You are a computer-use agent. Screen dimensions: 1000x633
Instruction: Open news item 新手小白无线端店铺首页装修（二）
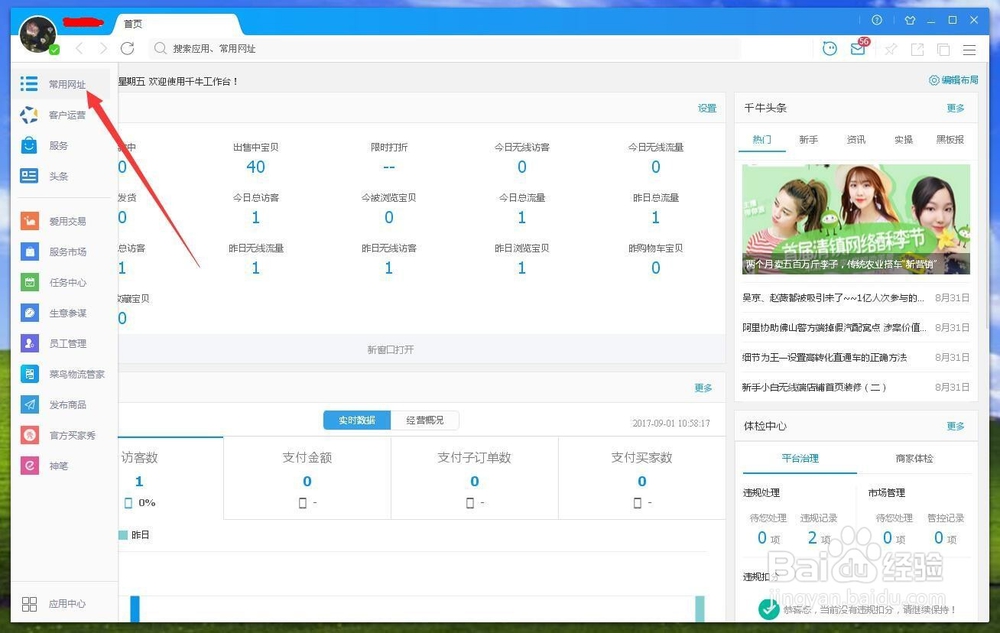tap(814, 387)
